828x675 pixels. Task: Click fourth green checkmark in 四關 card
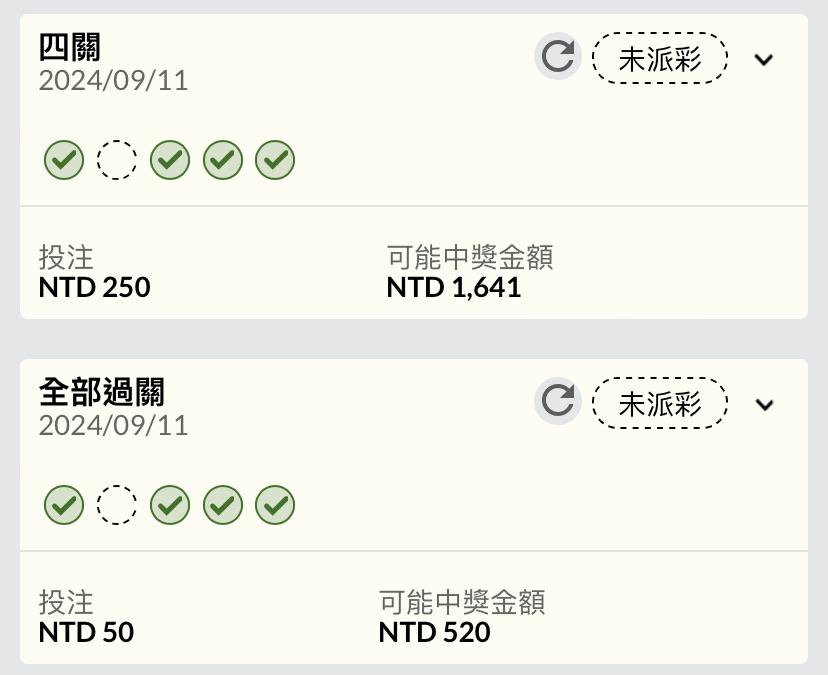coord(223,160)
